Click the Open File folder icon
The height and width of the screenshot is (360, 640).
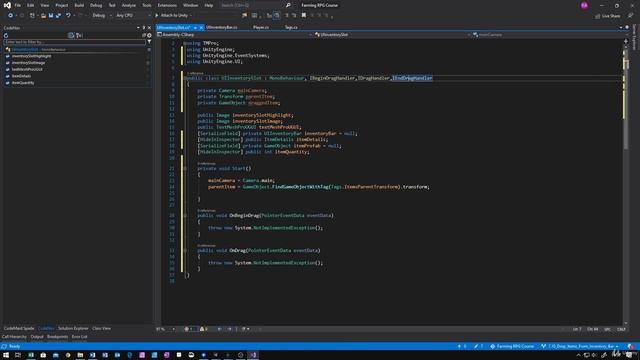click(x=43, y=16)
